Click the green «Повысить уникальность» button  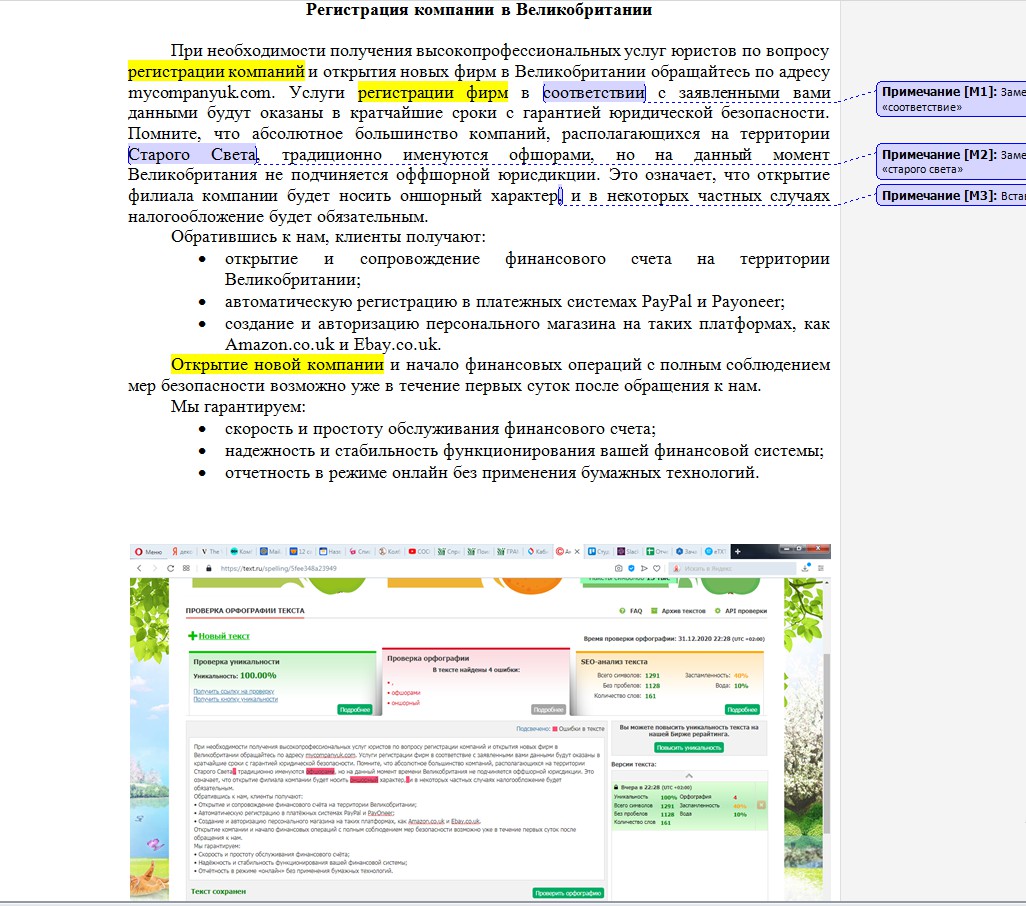tap(688, 748)
